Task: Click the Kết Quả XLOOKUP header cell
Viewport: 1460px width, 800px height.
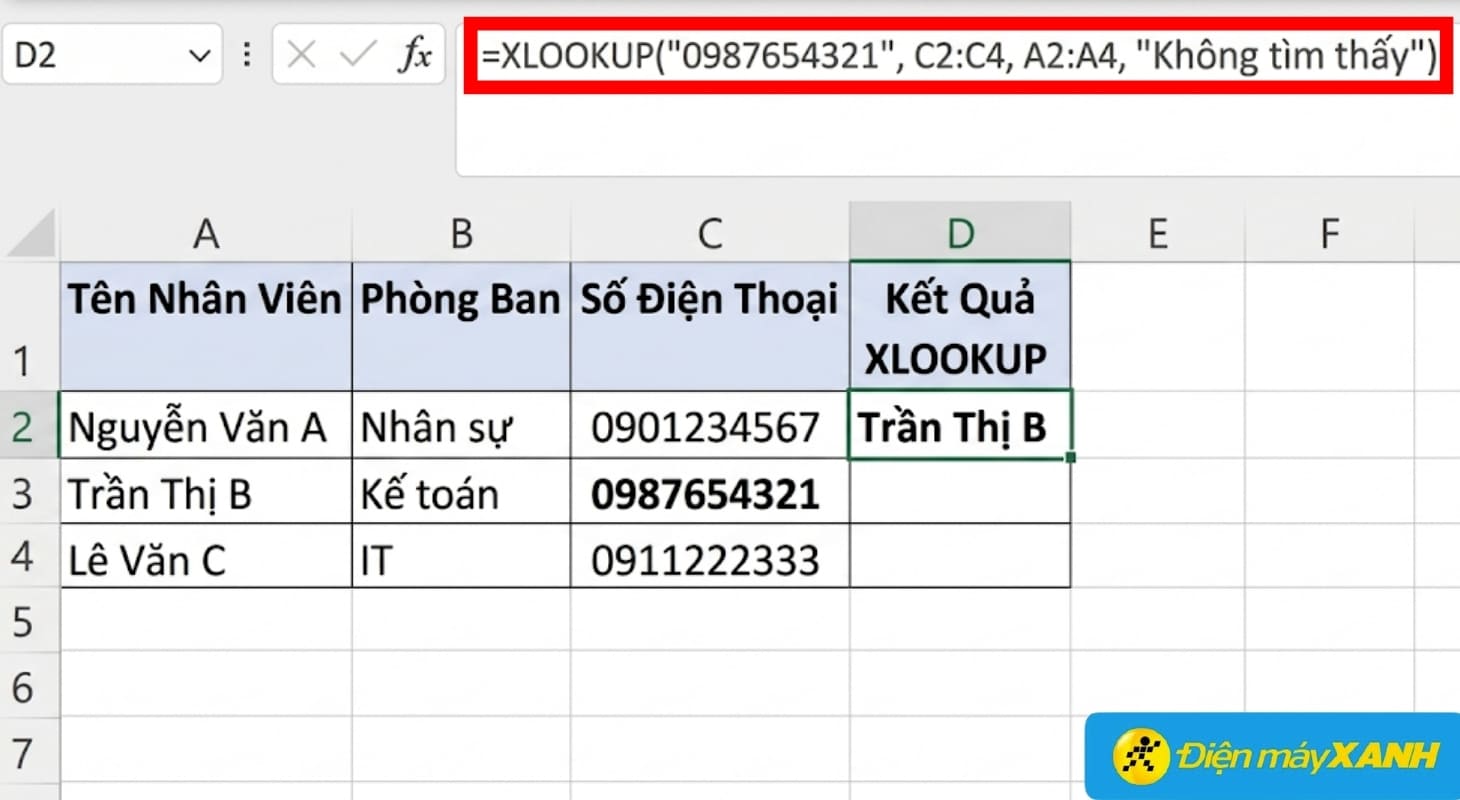Action: point(959,325)
